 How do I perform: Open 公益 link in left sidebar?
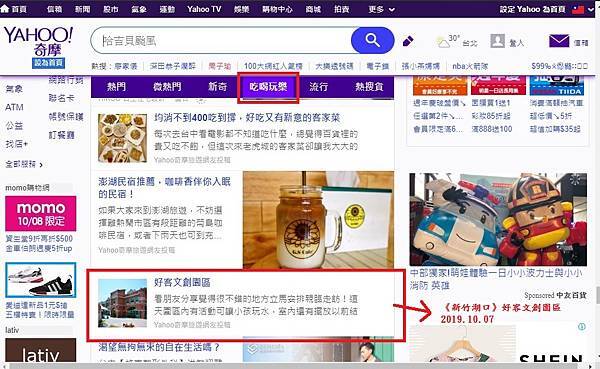point(14,126)
